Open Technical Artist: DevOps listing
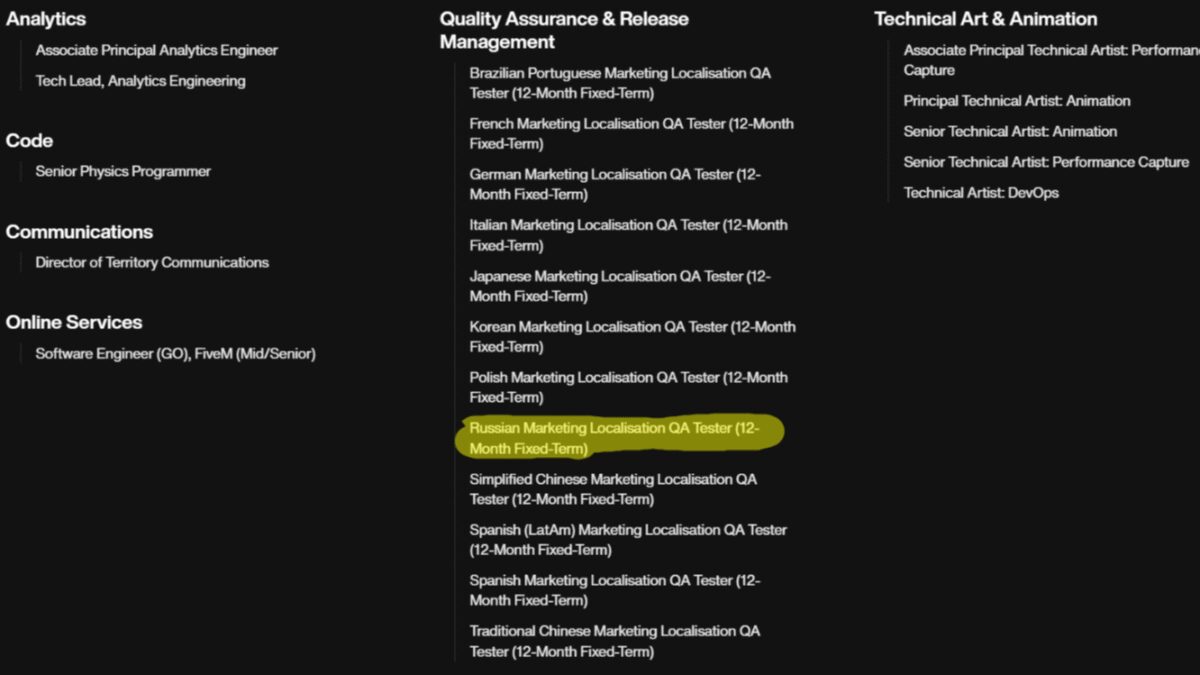The height and width of the screenshot is (675, 1200). point(981,193)
